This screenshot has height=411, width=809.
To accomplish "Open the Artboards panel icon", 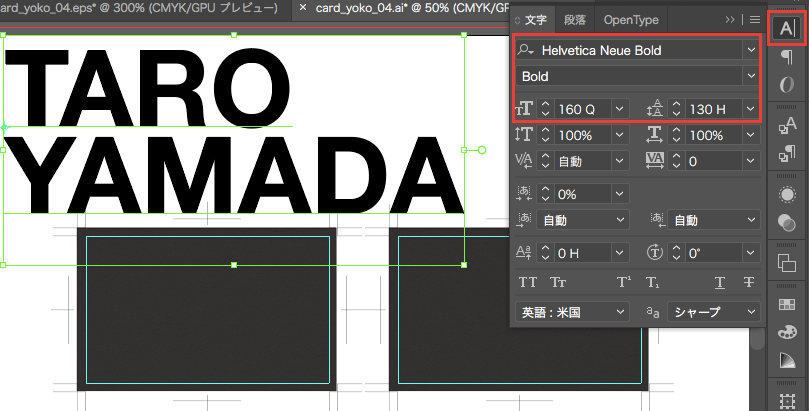I will pos(787,396).
